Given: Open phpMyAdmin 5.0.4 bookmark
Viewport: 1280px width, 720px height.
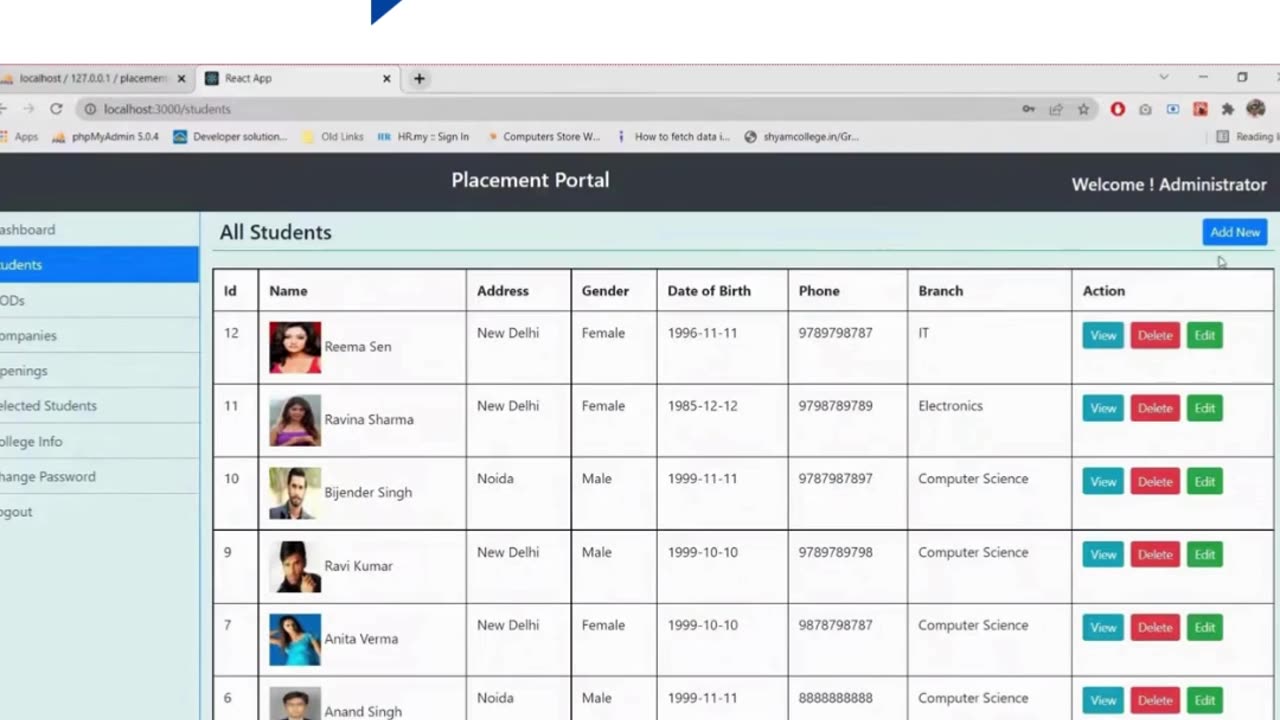Looking at the screenshot, I should coord(105,137).
